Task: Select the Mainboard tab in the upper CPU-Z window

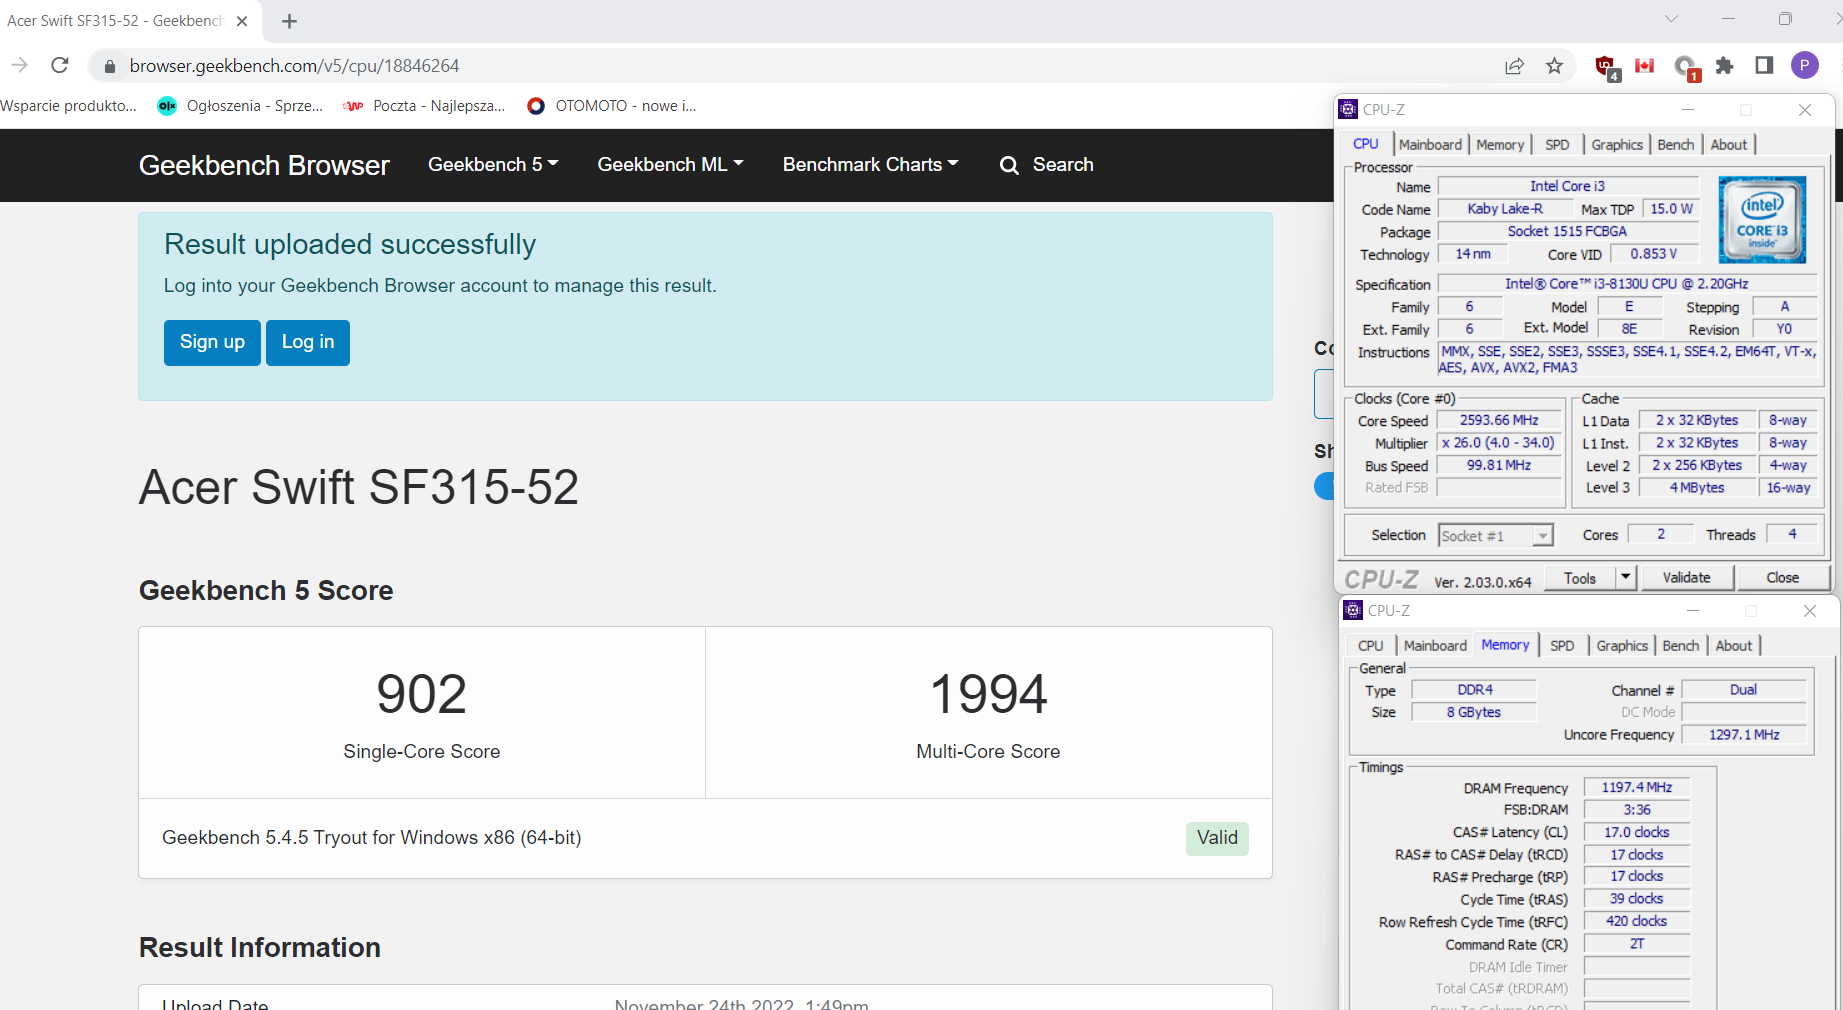Action: click(1430, 145)
